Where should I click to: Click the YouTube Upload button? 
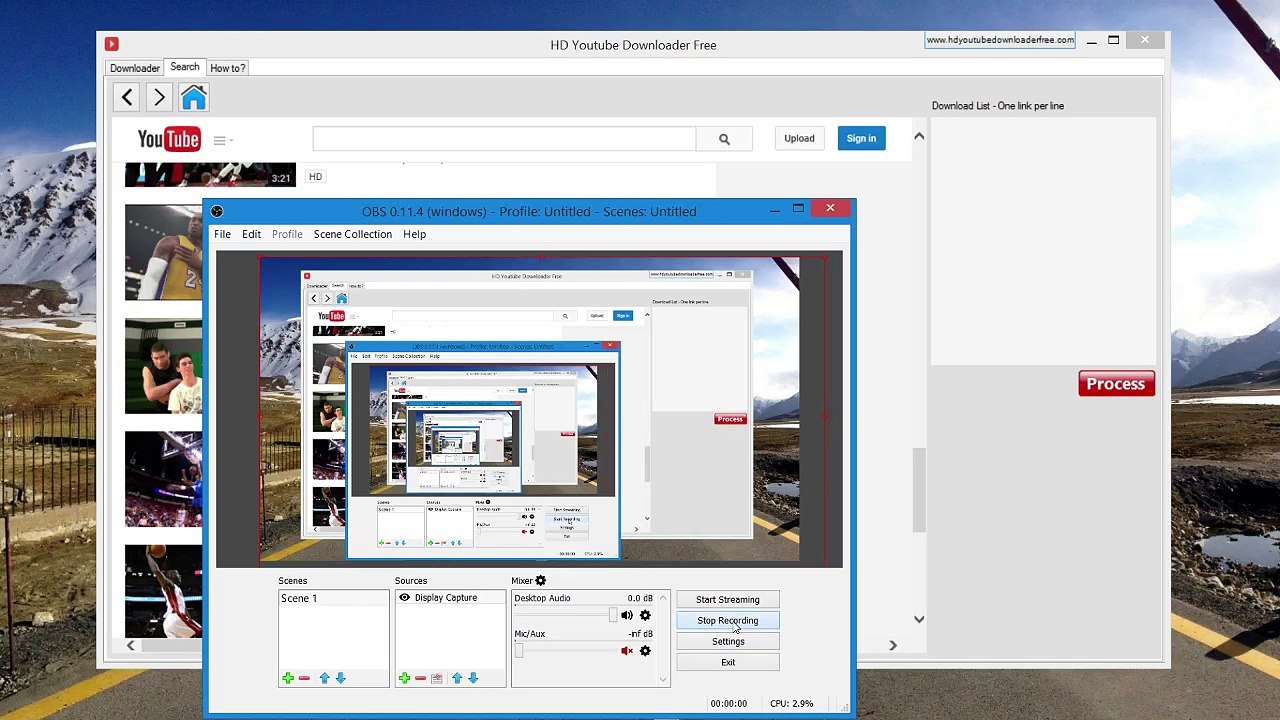pyautogui.click(x=799, y=139)
